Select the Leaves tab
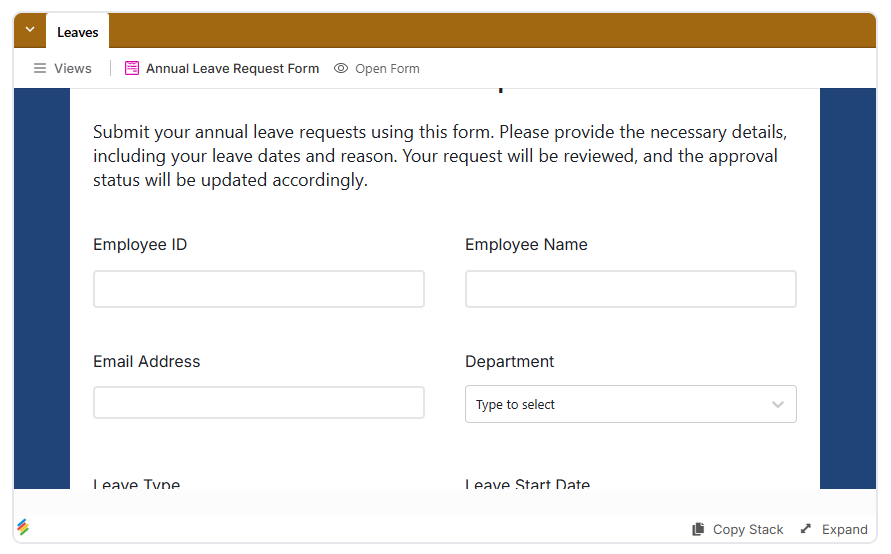This screenshot has width=891, height=554. pyautogui.click(x=77, y=32)
